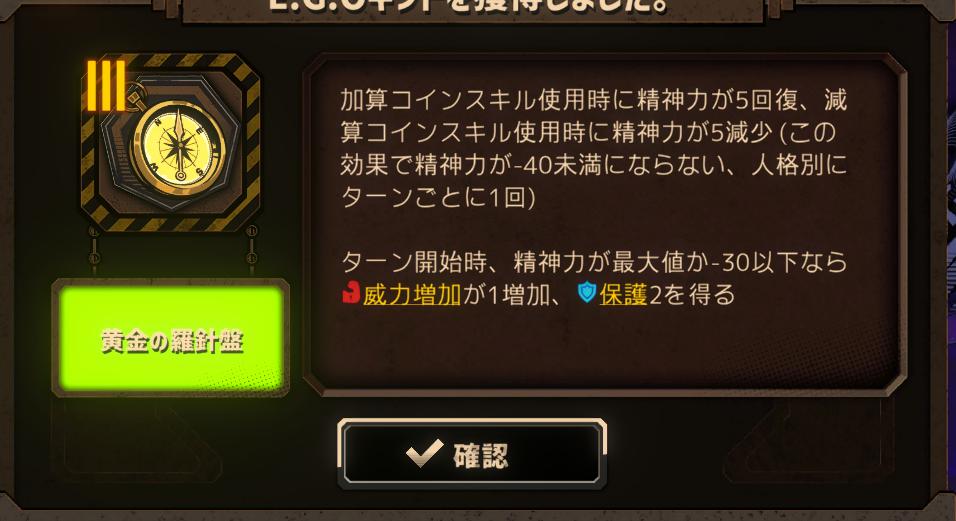
Task: Click the checkmark icon inside 確認
Action: (x=424, y=453)
